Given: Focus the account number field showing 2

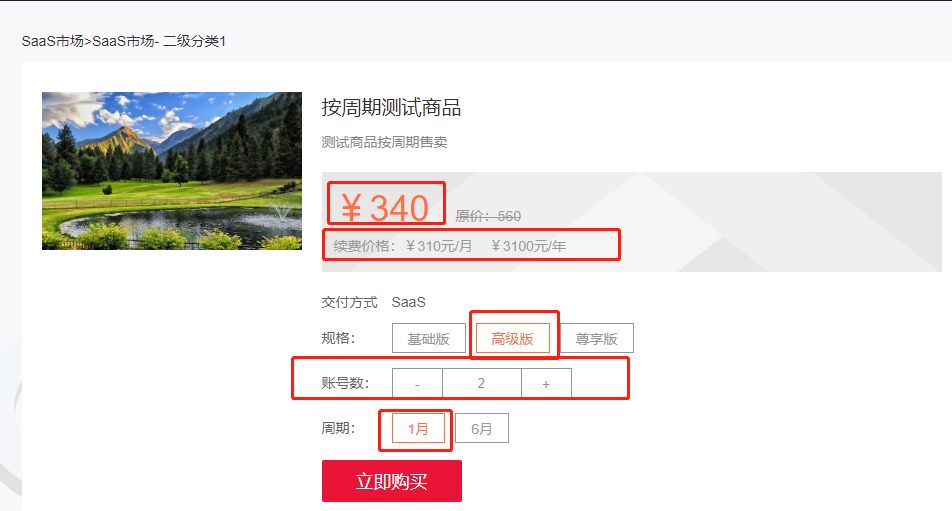Looking at the screenshot, I should click(x=481, y=384).
